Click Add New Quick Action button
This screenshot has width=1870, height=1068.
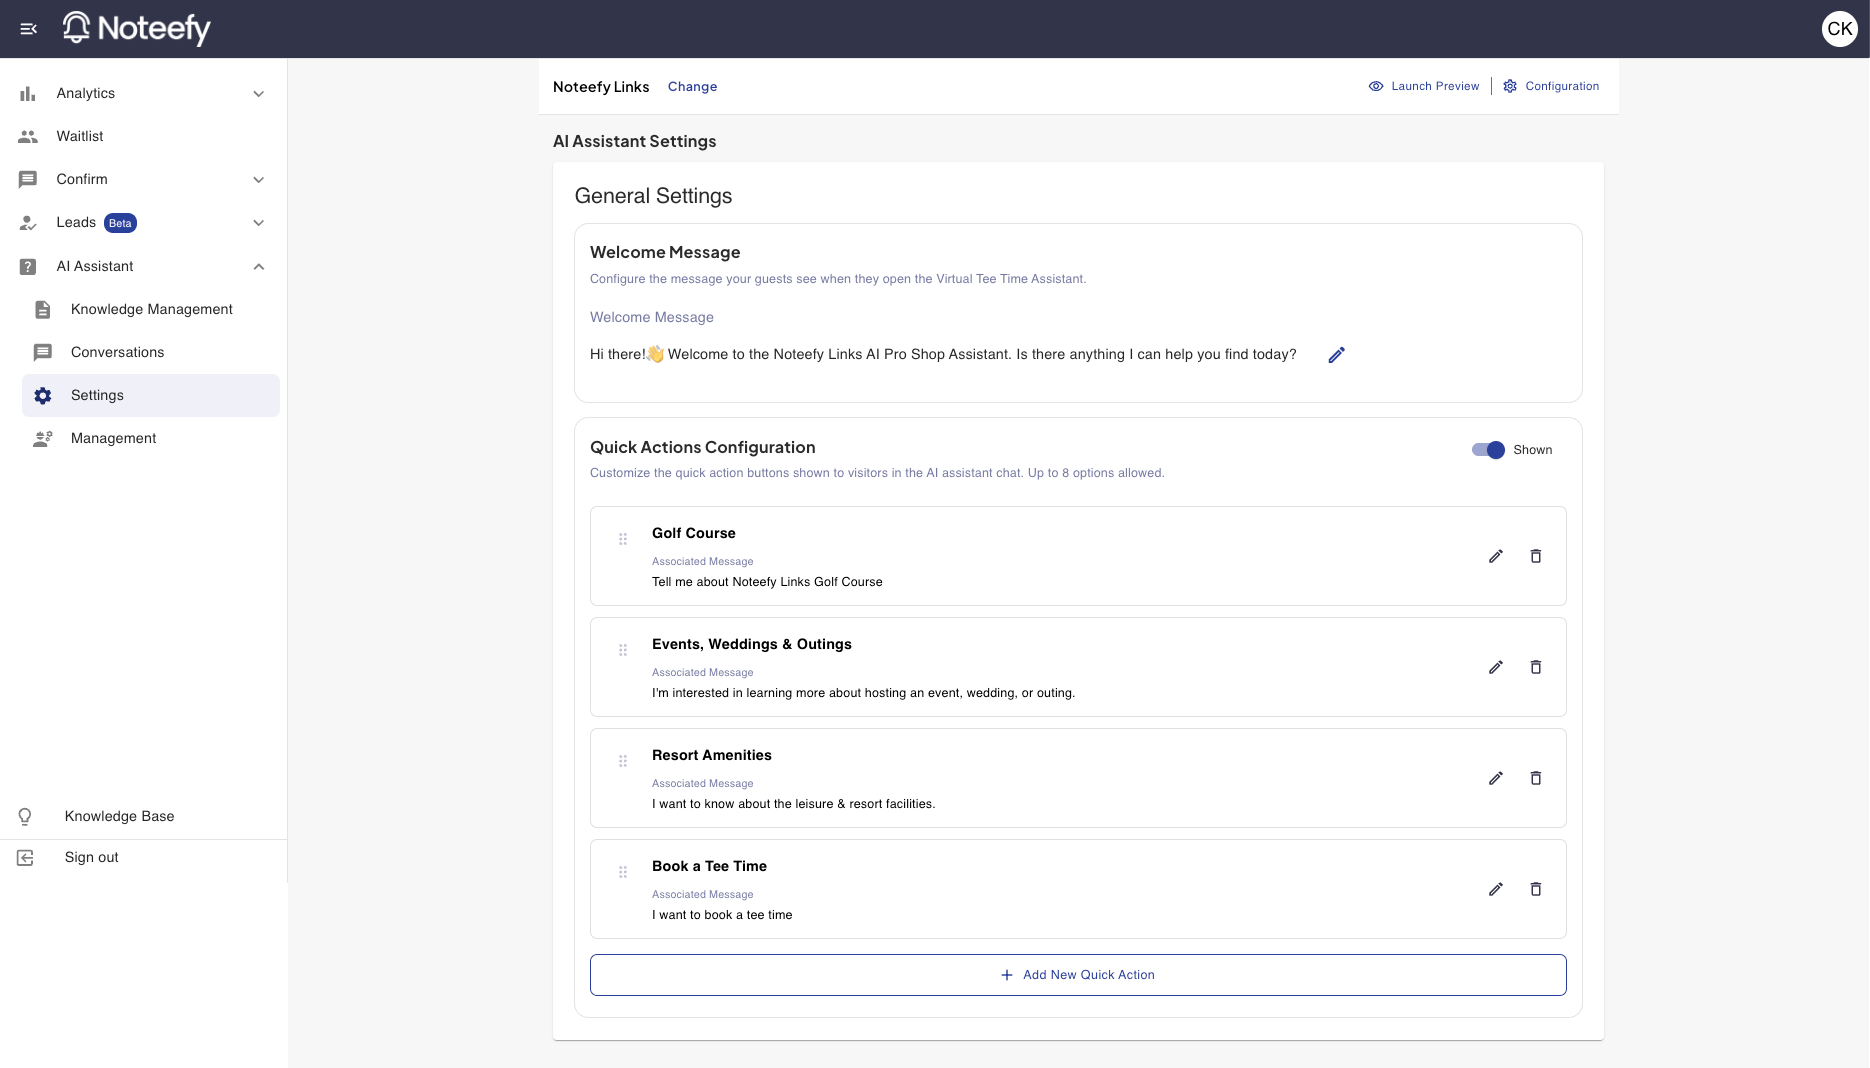click(x=1077, y=975)
